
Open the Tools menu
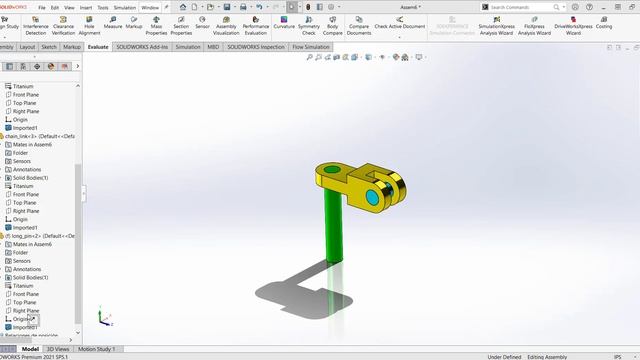[x=103, y=7]
